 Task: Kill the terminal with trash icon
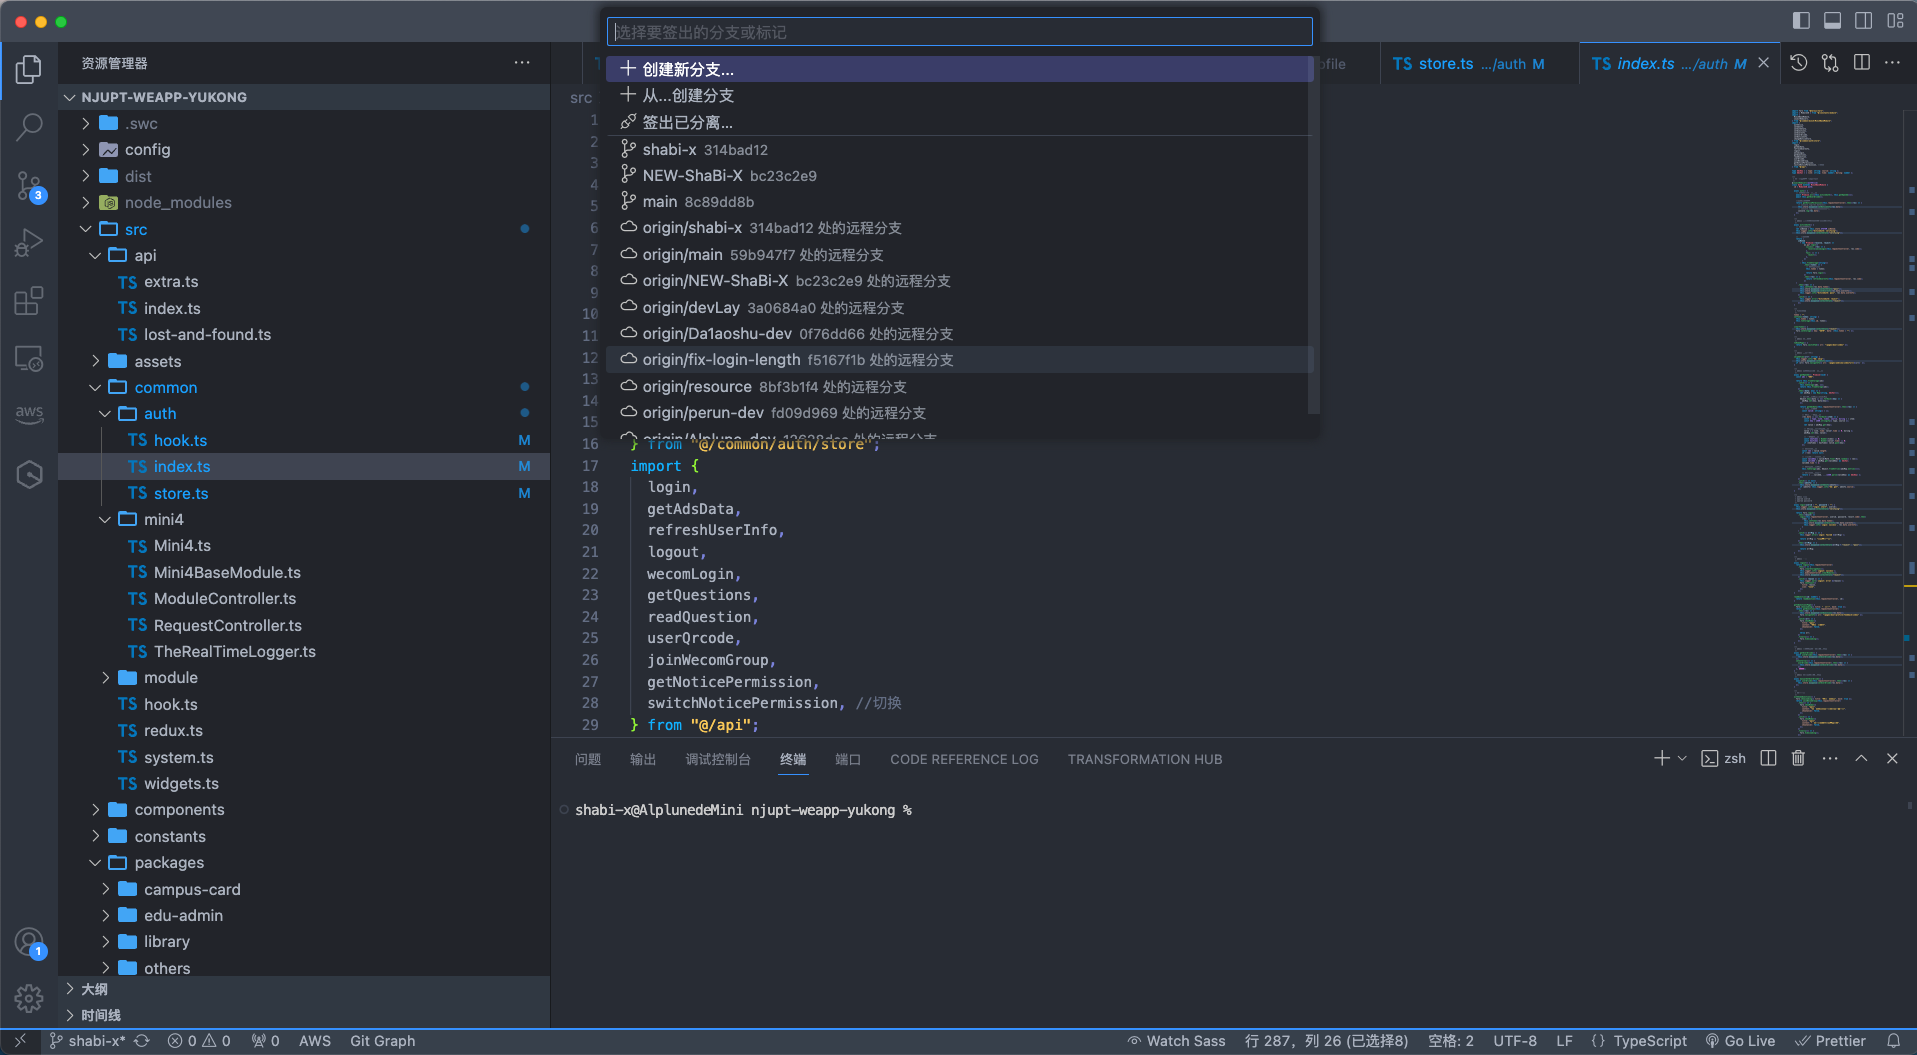tap(1798, 758)
